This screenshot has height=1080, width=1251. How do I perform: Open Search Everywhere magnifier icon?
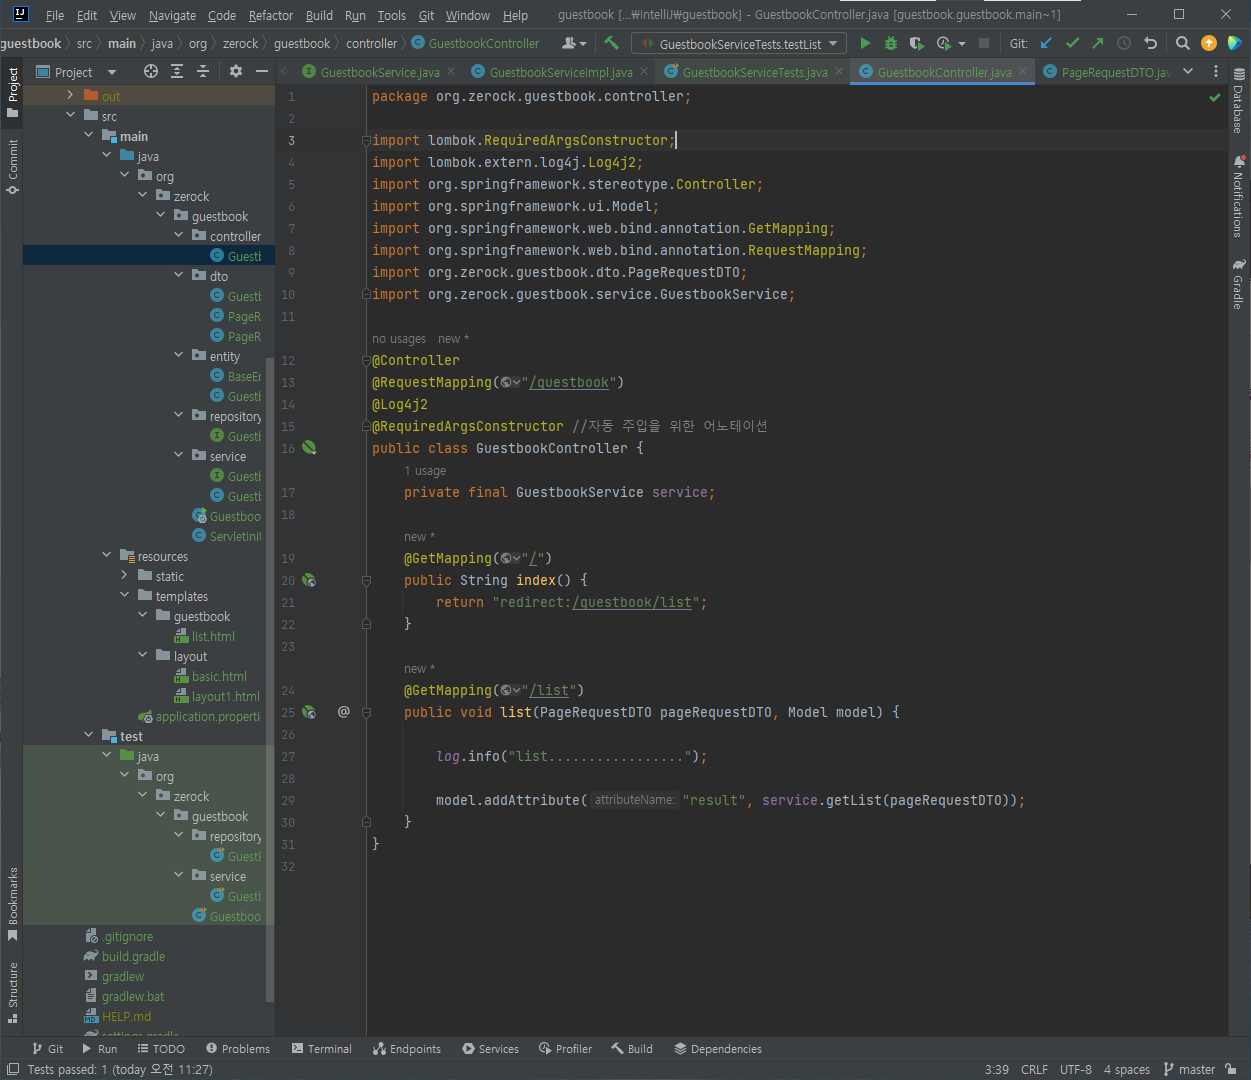pos(1183,43)
